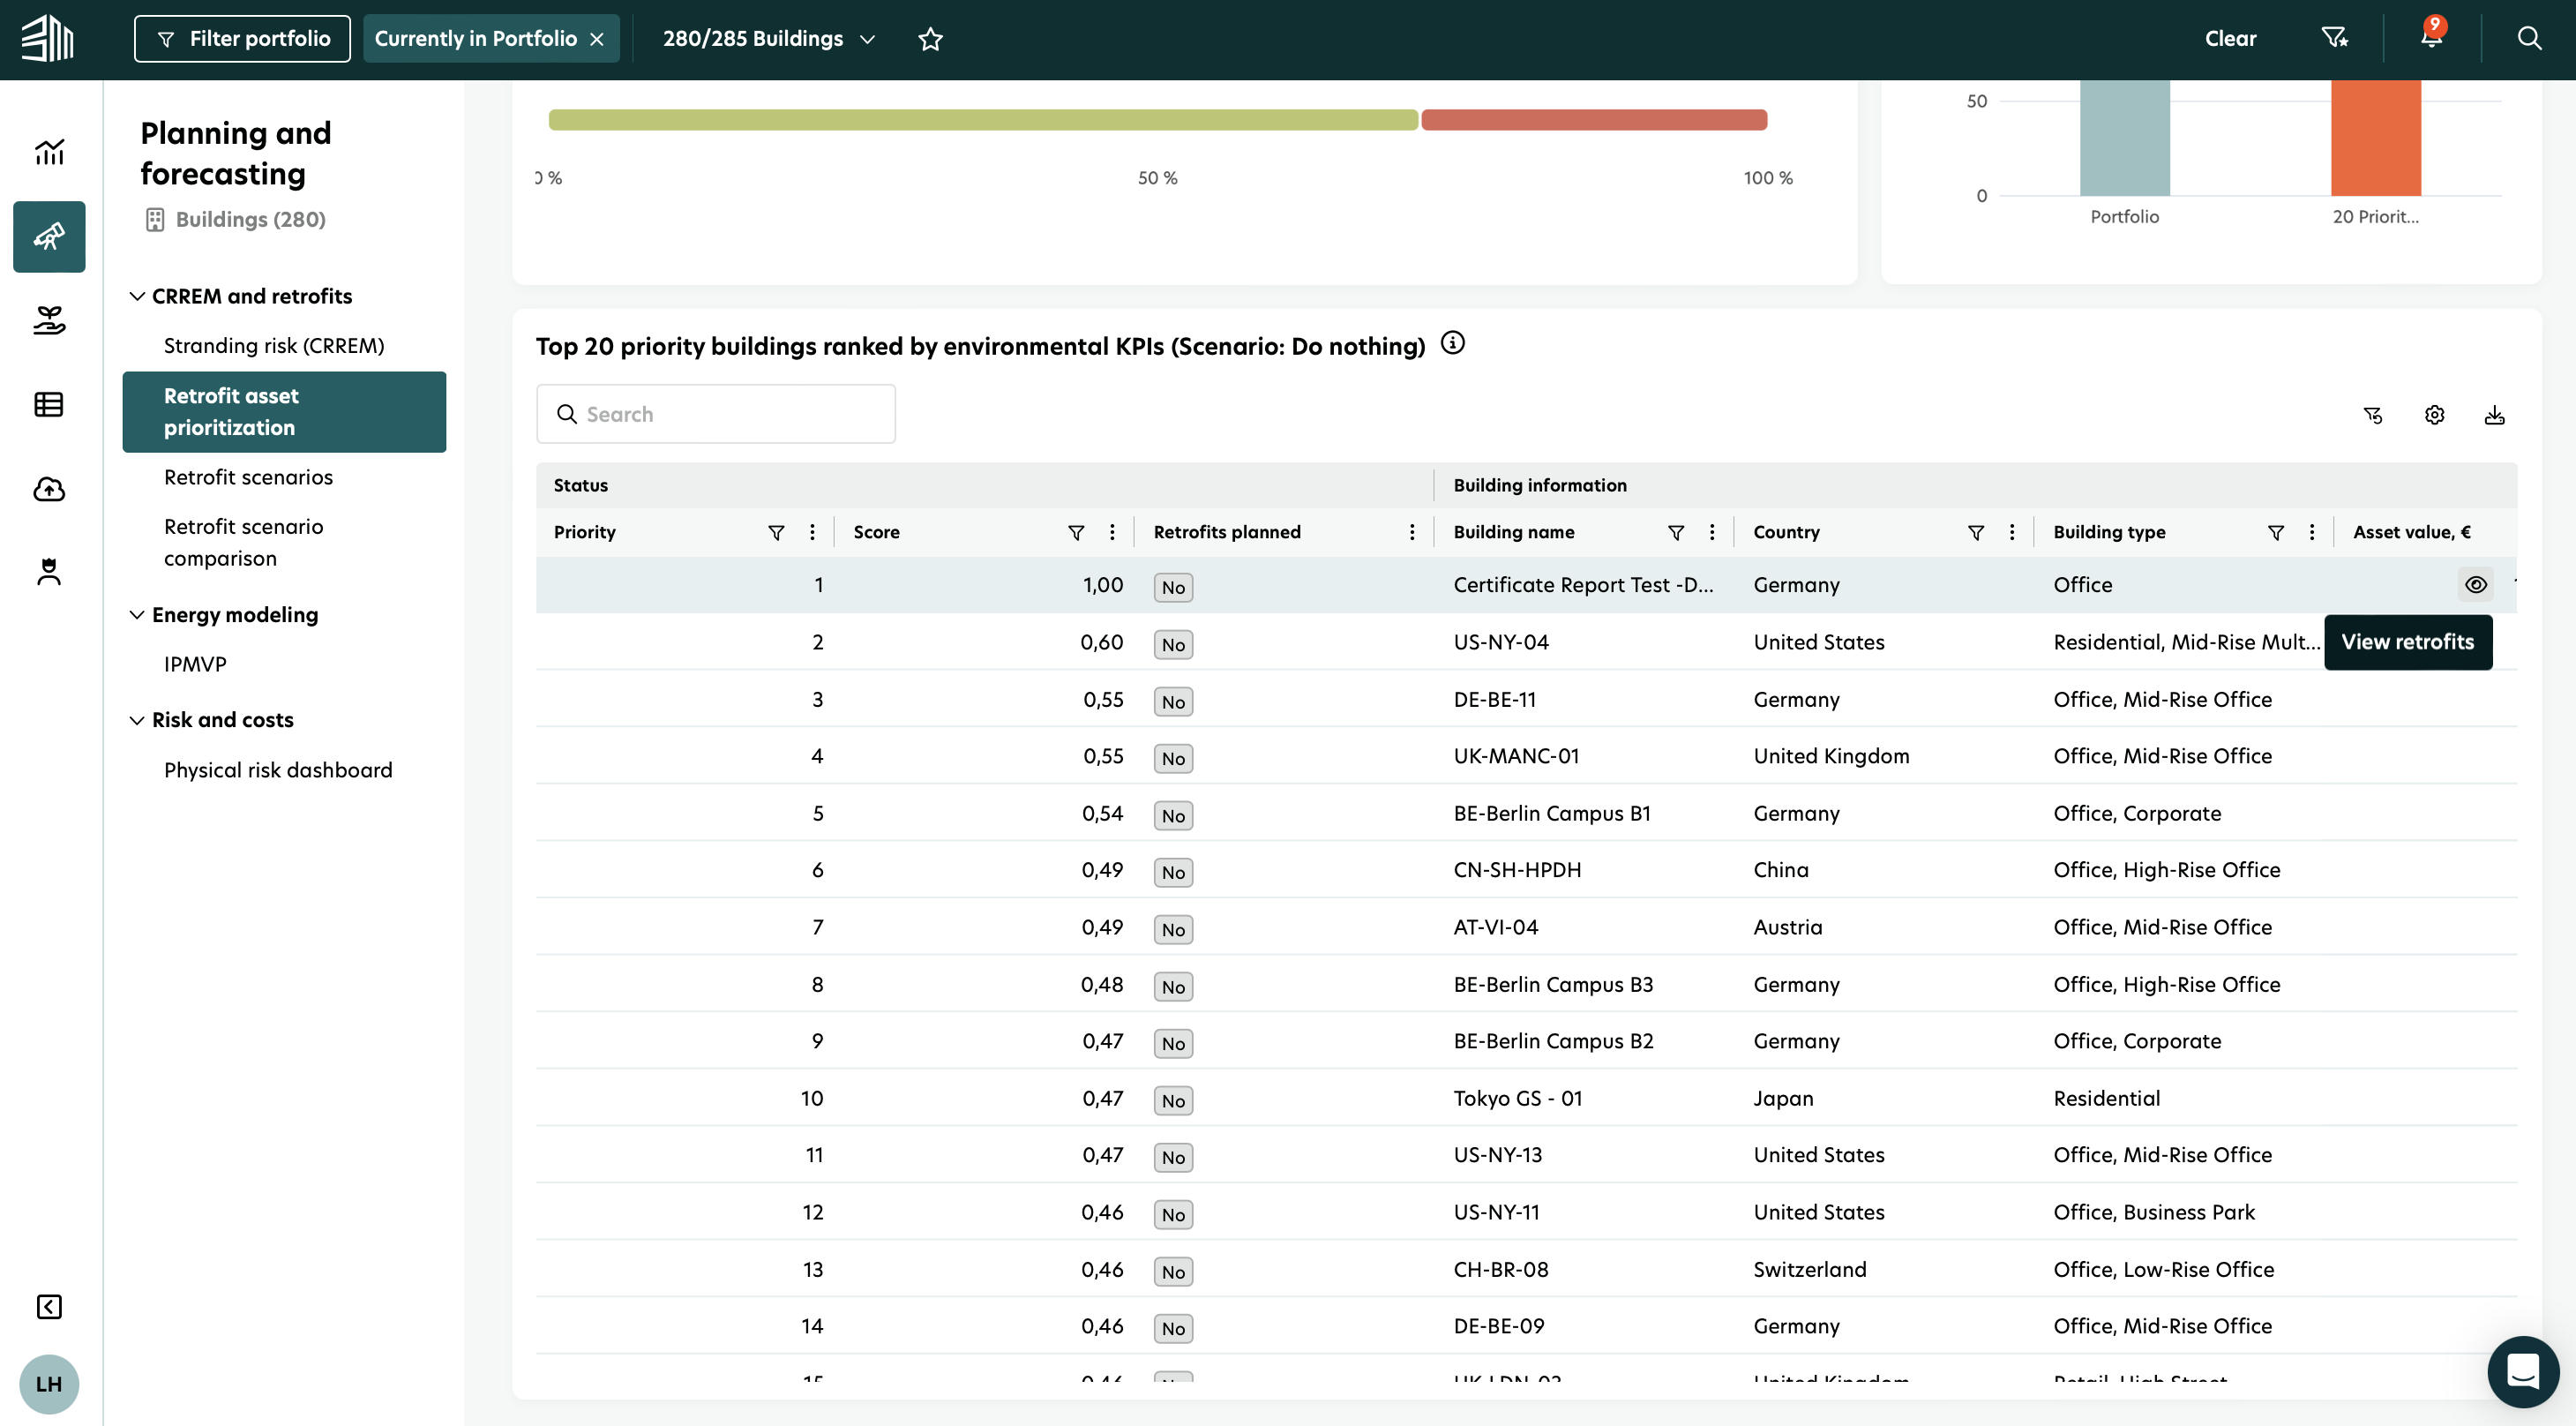The width and height of the screenshot is (2576, 1426).
Task: Toggle the Priority column filter
Action: pyautogui.click(x=776, y=532)
